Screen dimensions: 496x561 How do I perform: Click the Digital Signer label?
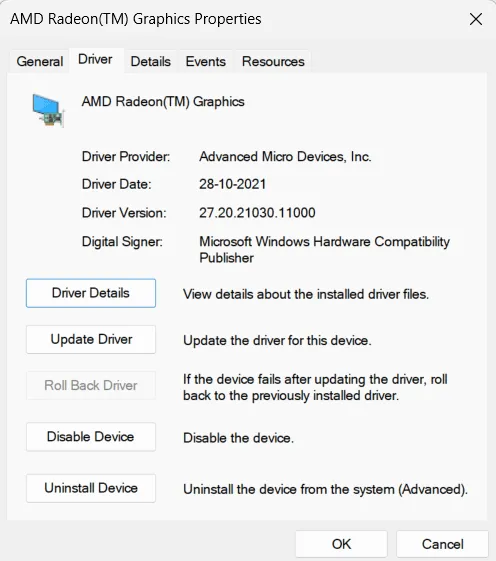coord(122,242)
